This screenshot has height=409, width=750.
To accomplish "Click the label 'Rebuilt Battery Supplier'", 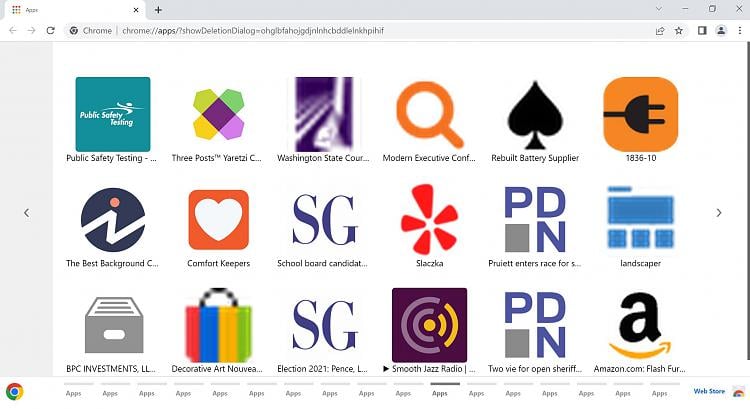I will click(535, 158).
